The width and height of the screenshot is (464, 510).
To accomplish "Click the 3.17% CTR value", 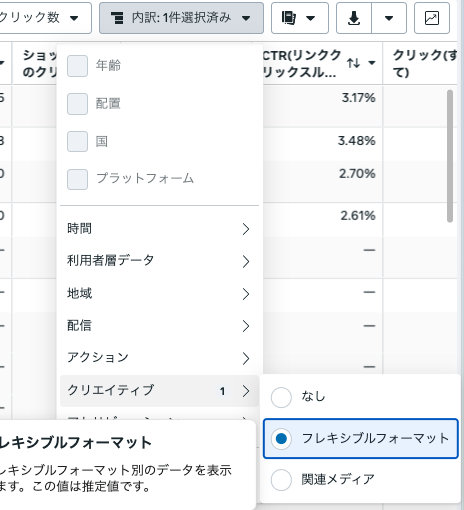I will tap(358, 98).
